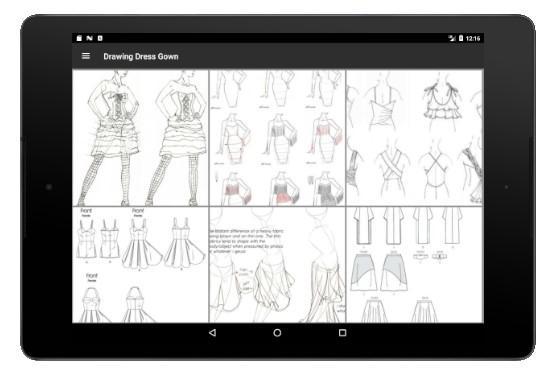
Task: Open the crossed-strap back tops thumbnail
Action: pyautogui.click(x=414, y=138)
